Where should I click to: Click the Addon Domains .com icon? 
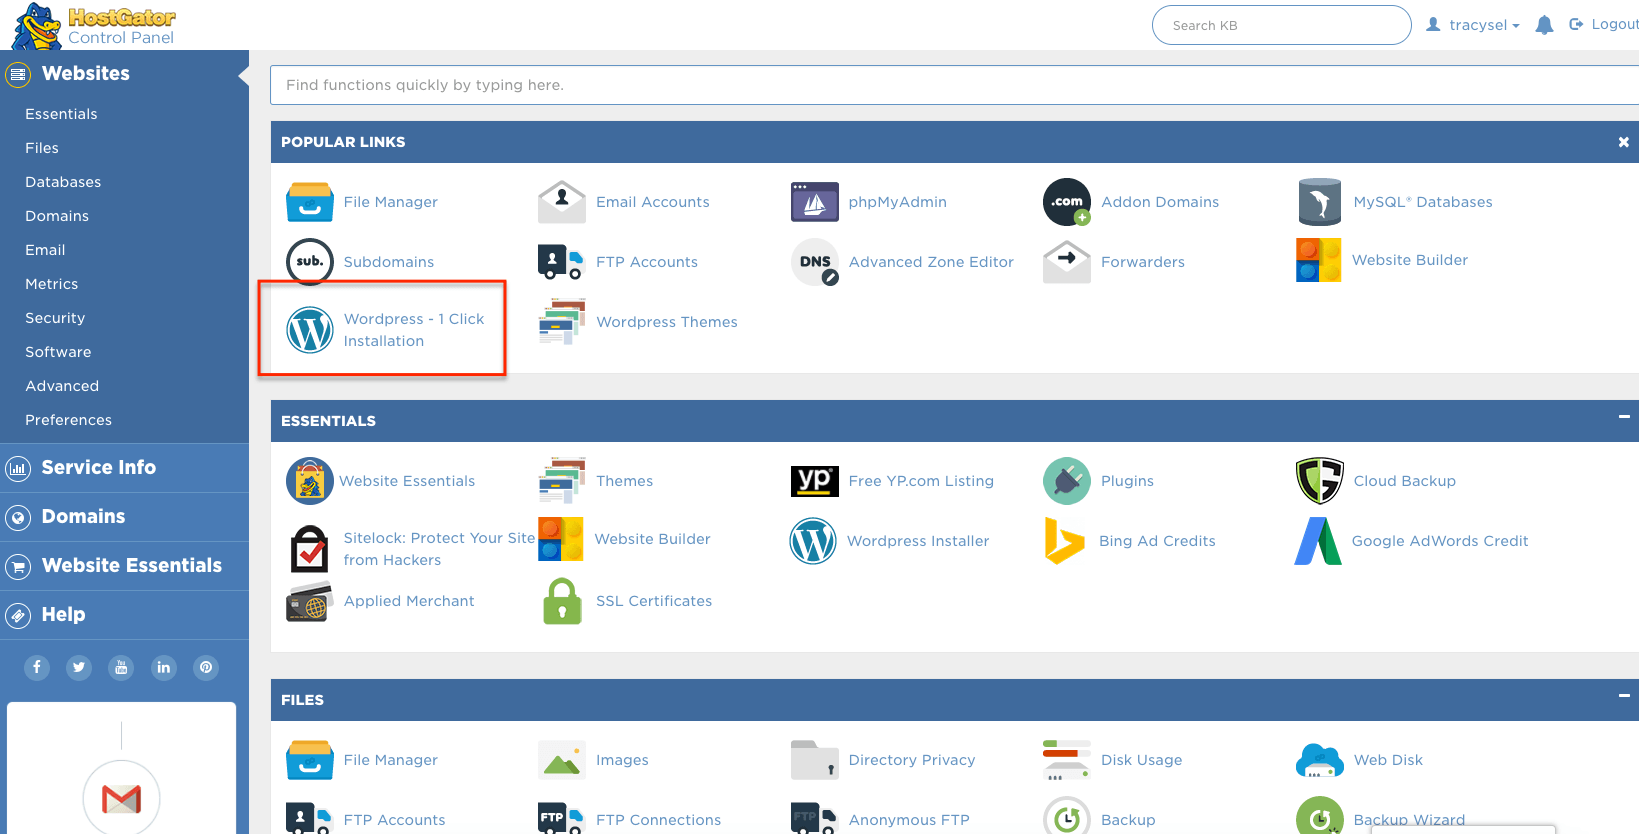1067,202
